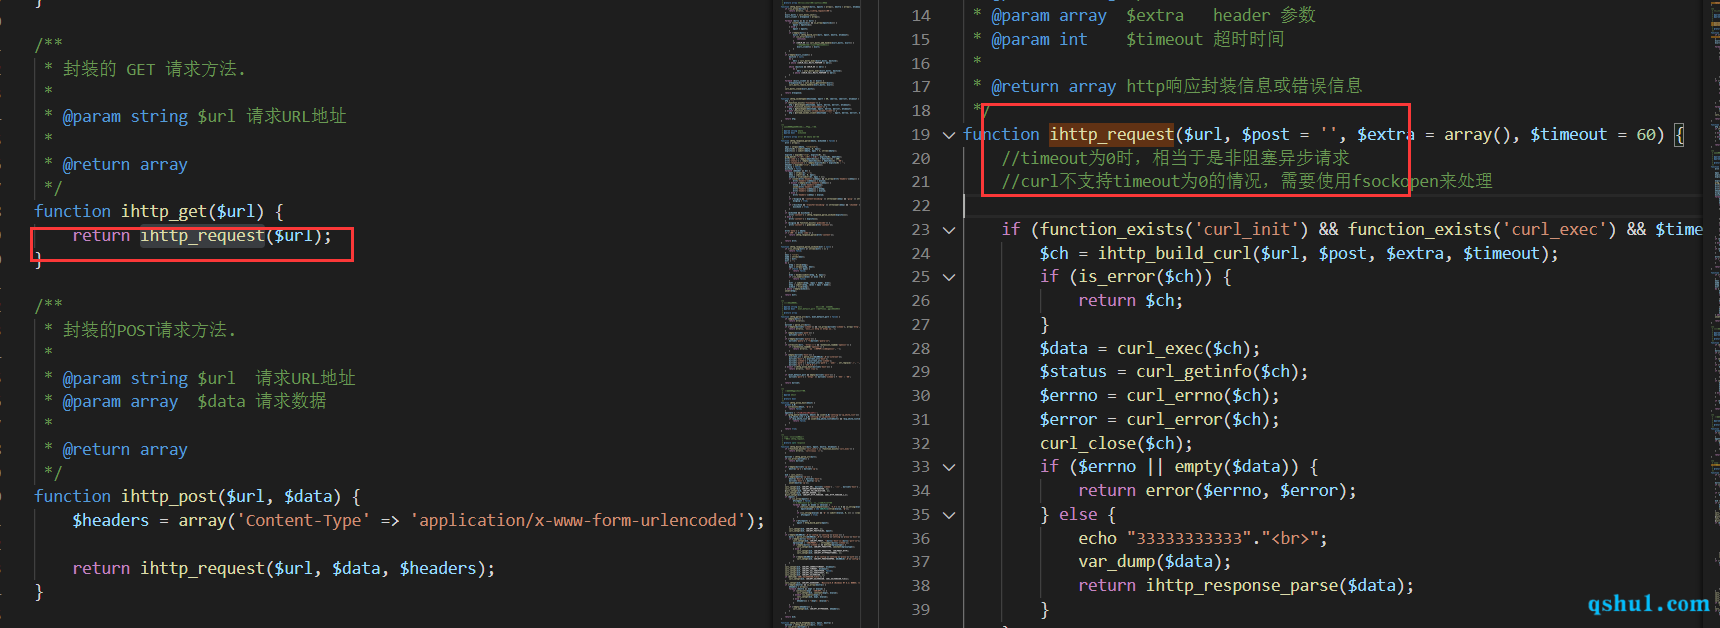Click the 封装的POST请求方法 comment

[150, 330]
